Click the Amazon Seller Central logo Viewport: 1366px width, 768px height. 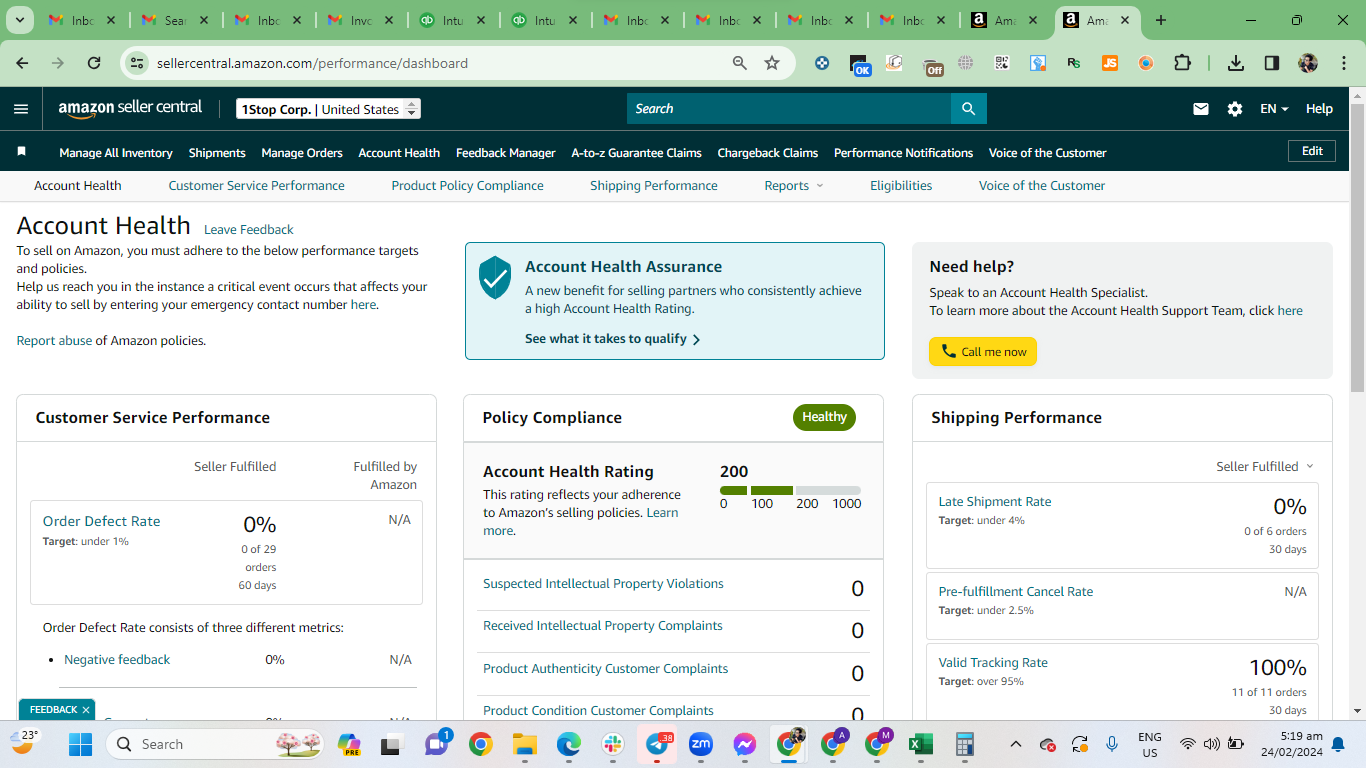pyautogui.click(x=130, y=108)
